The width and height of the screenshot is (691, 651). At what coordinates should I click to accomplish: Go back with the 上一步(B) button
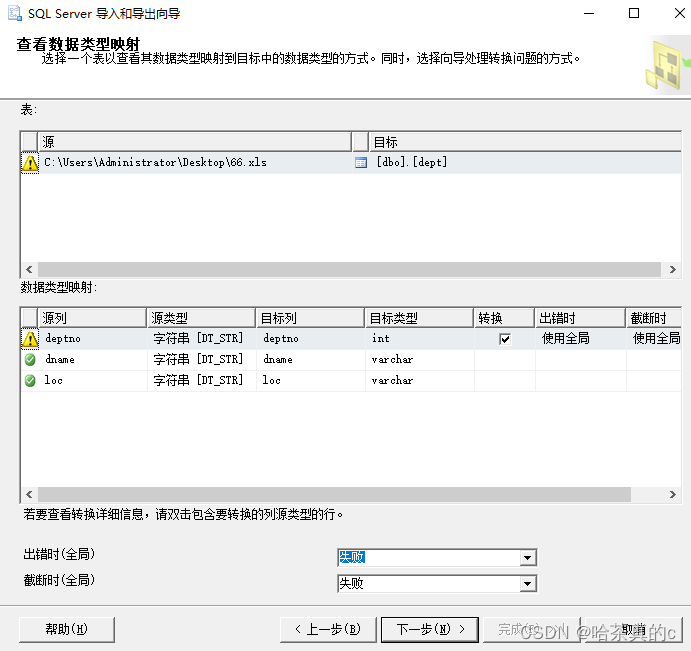point(328,629)
